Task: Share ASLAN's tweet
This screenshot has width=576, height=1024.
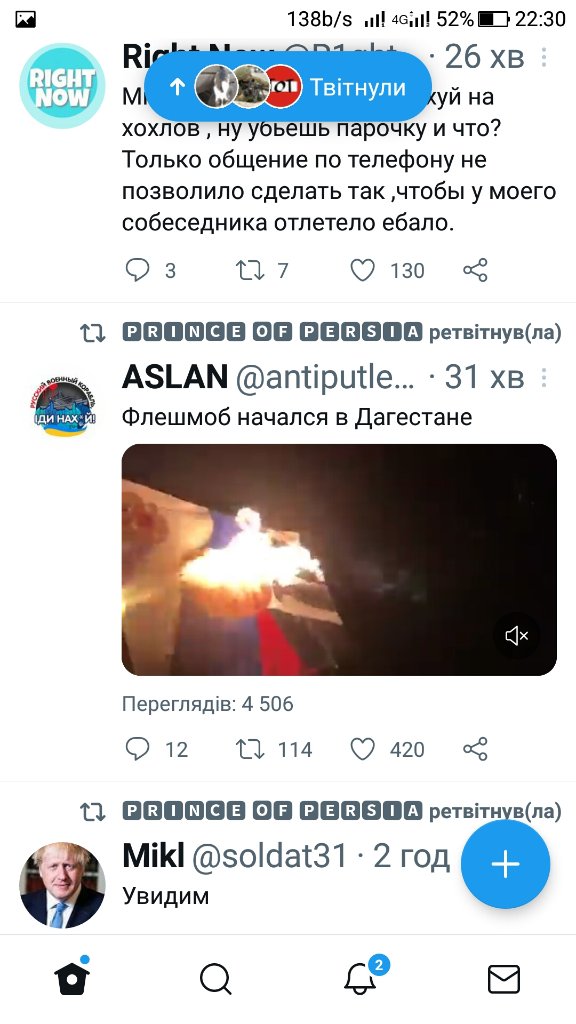Action: click(x=475, y=749)
